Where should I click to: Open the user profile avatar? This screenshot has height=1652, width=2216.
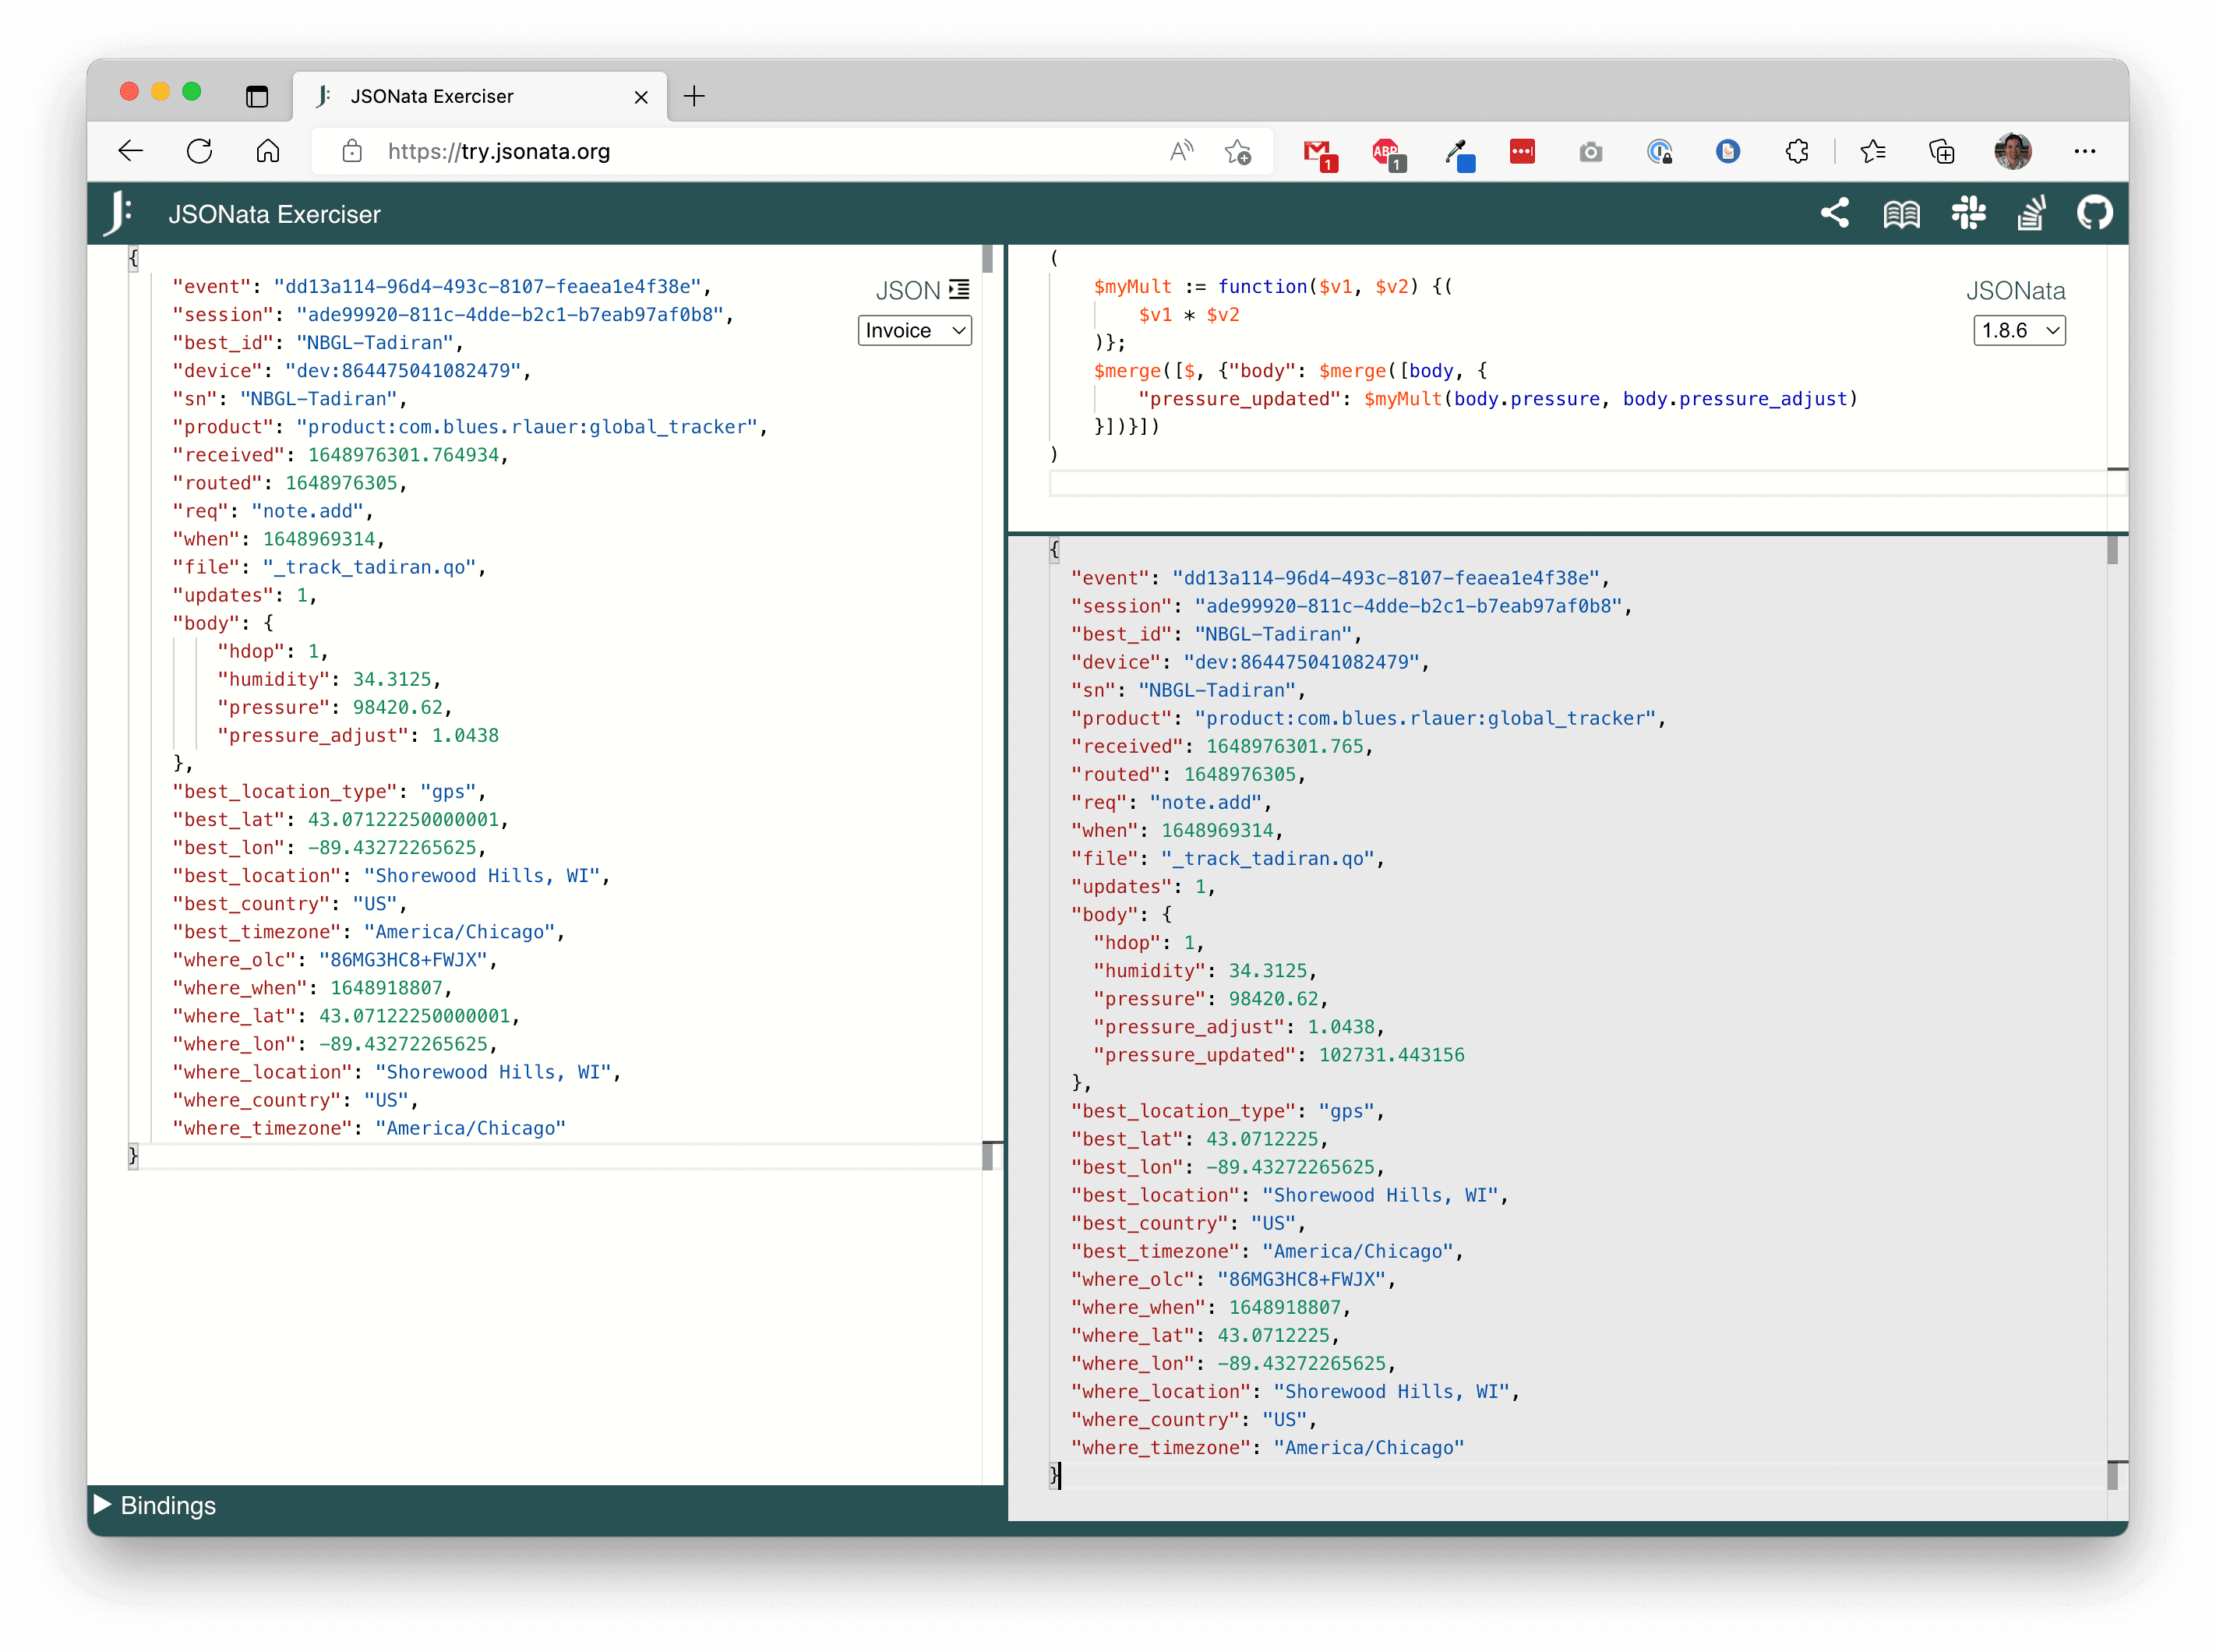tap(2012, 151)
